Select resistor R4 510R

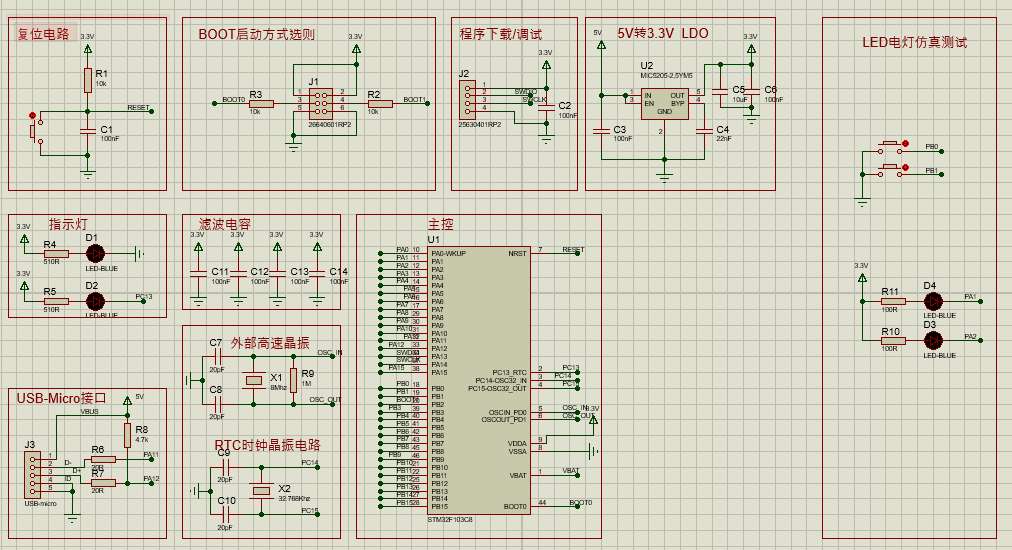click(56, 254)
